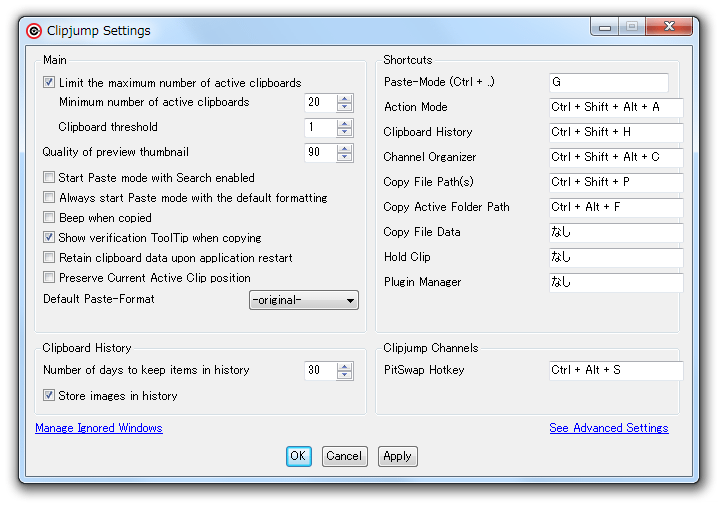Image resolution: width=721 pixels, height=507 pixels.
Task: Close the Clipjump Settings window
Action: (669, 27)
